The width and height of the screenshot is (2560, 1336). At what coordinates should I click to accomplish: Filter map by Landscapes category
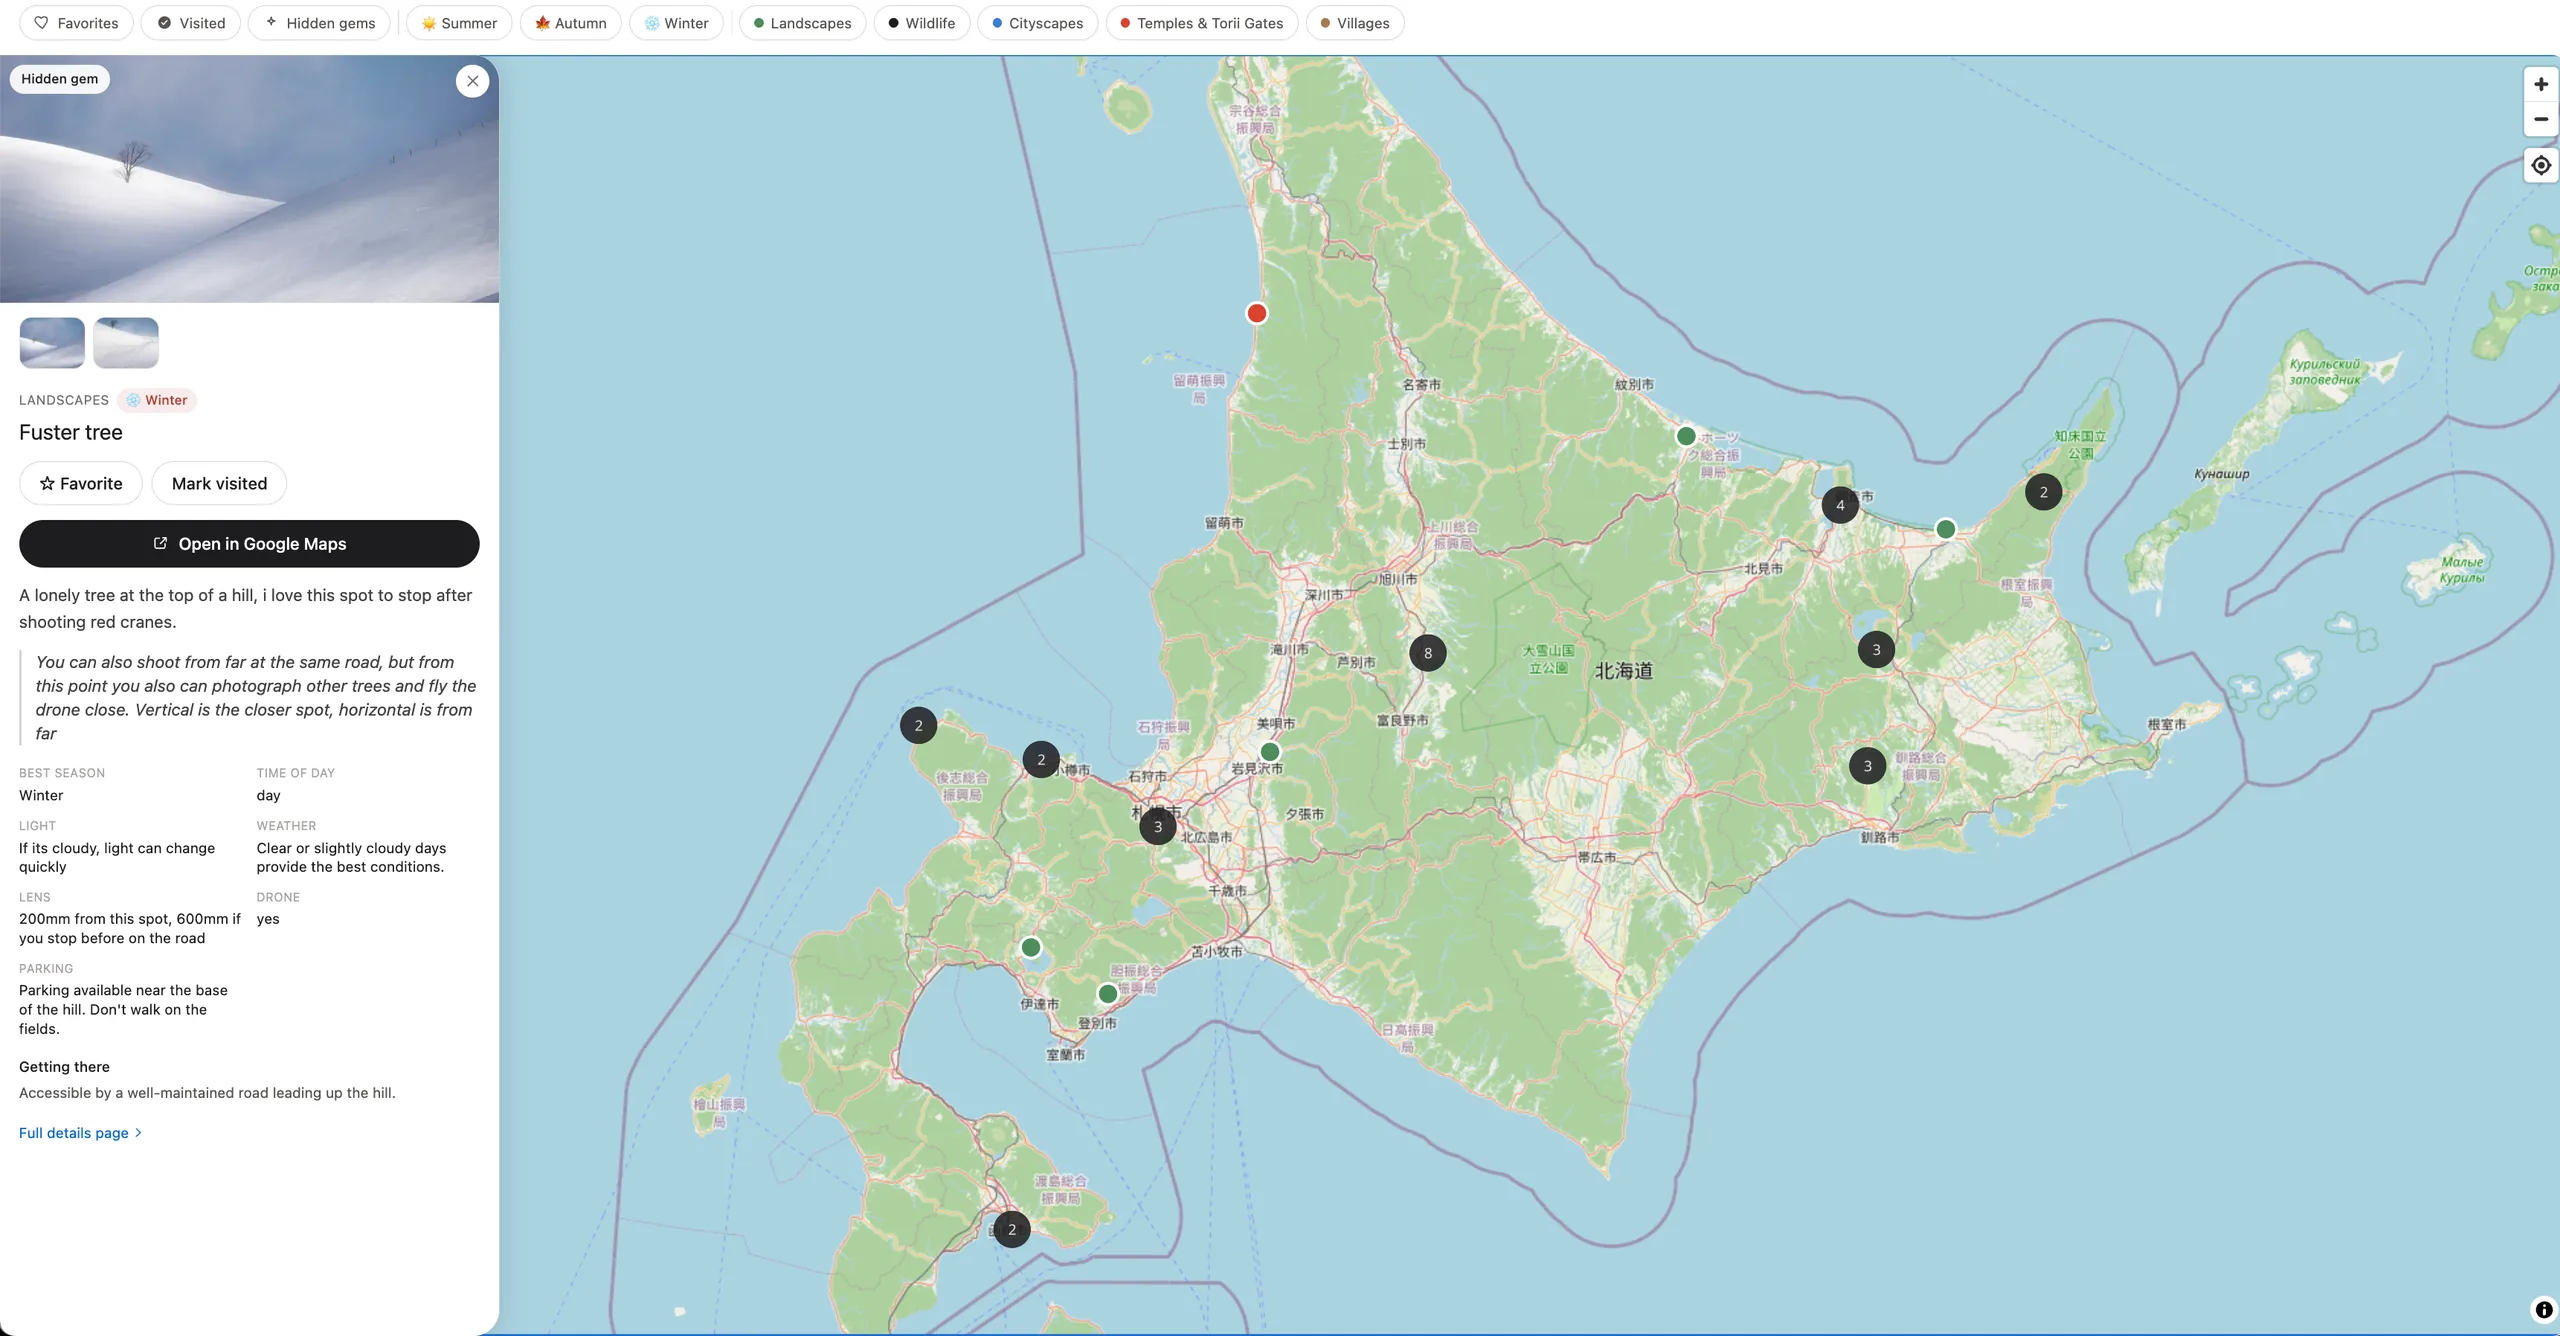click(802, 23)
